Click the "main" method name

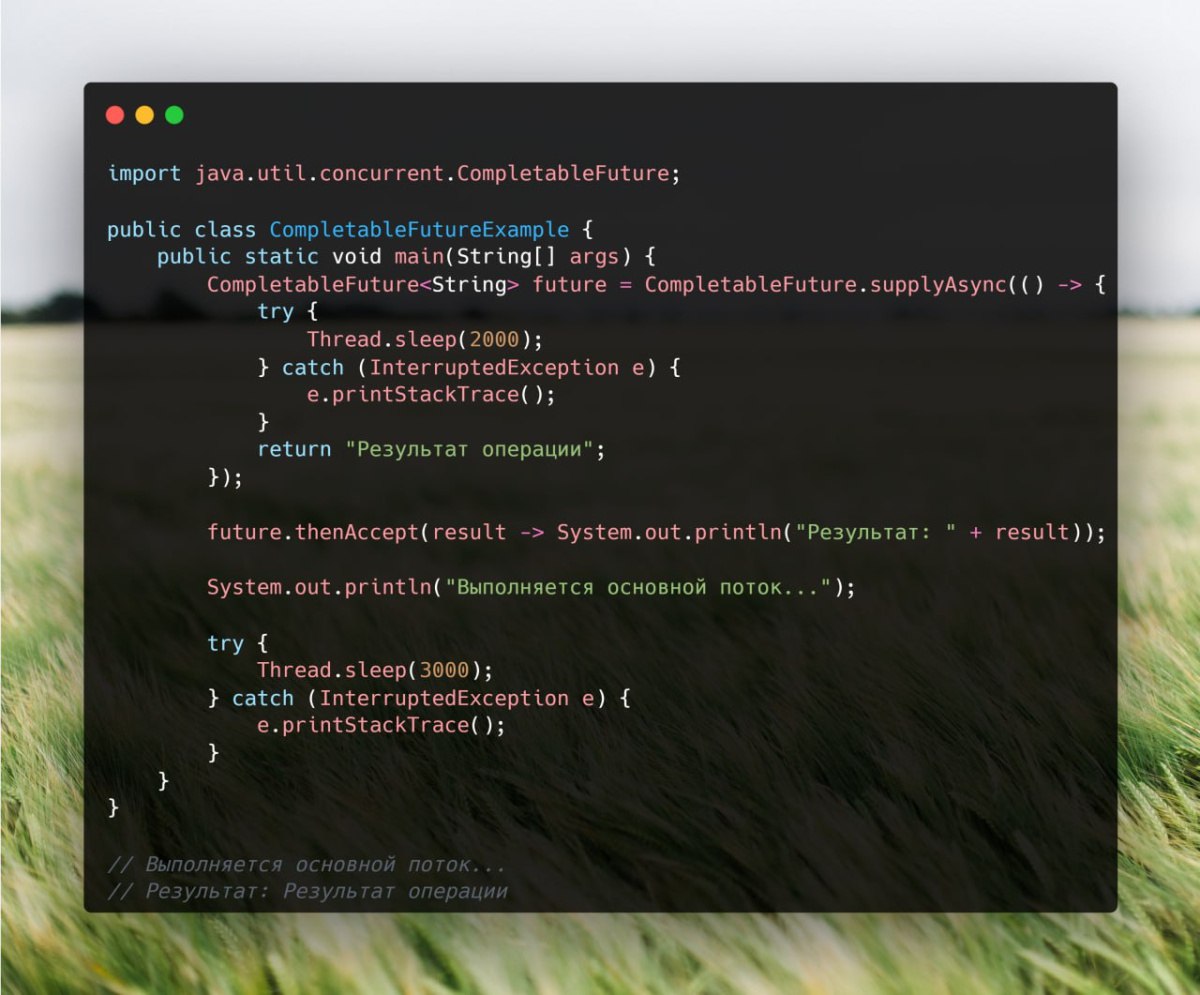[x=419, y=257]
